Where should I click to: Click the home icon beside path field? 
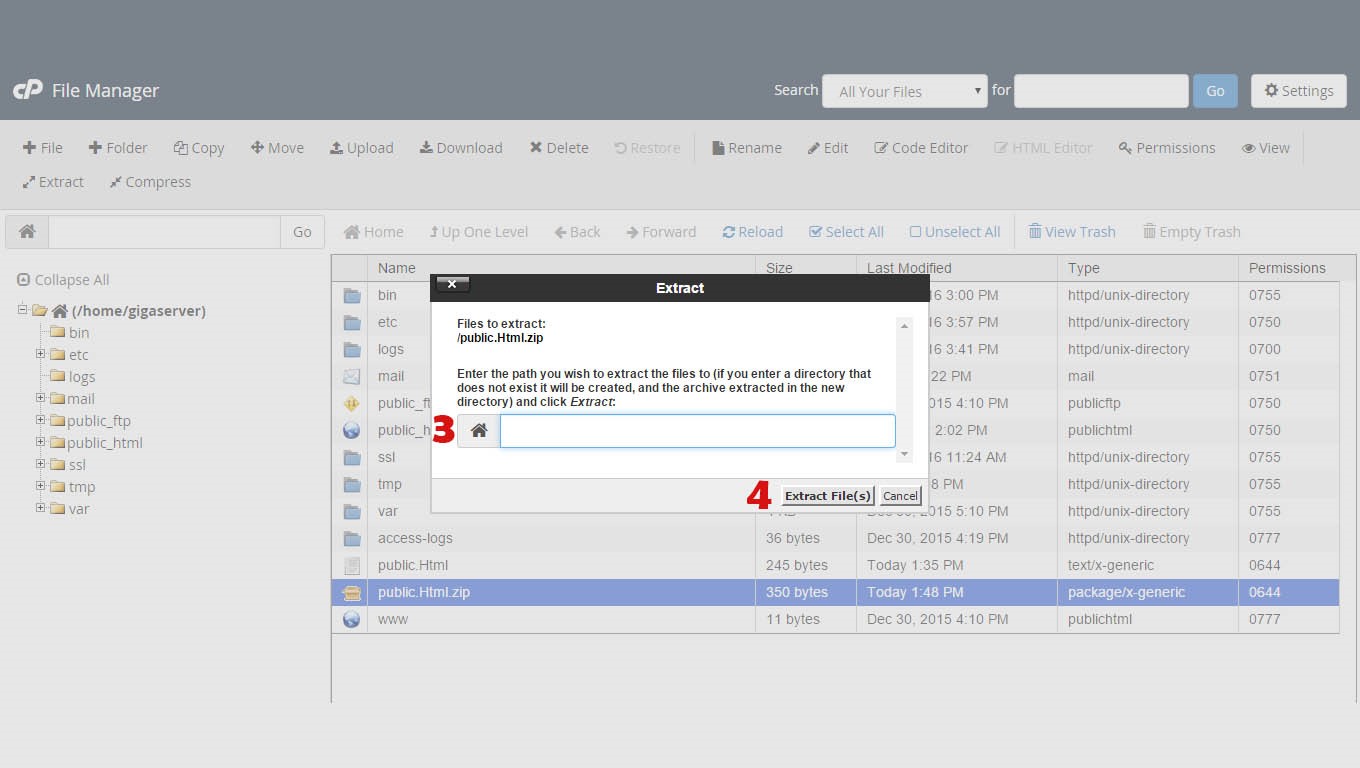pyautogui.click(x=27, y=232)
